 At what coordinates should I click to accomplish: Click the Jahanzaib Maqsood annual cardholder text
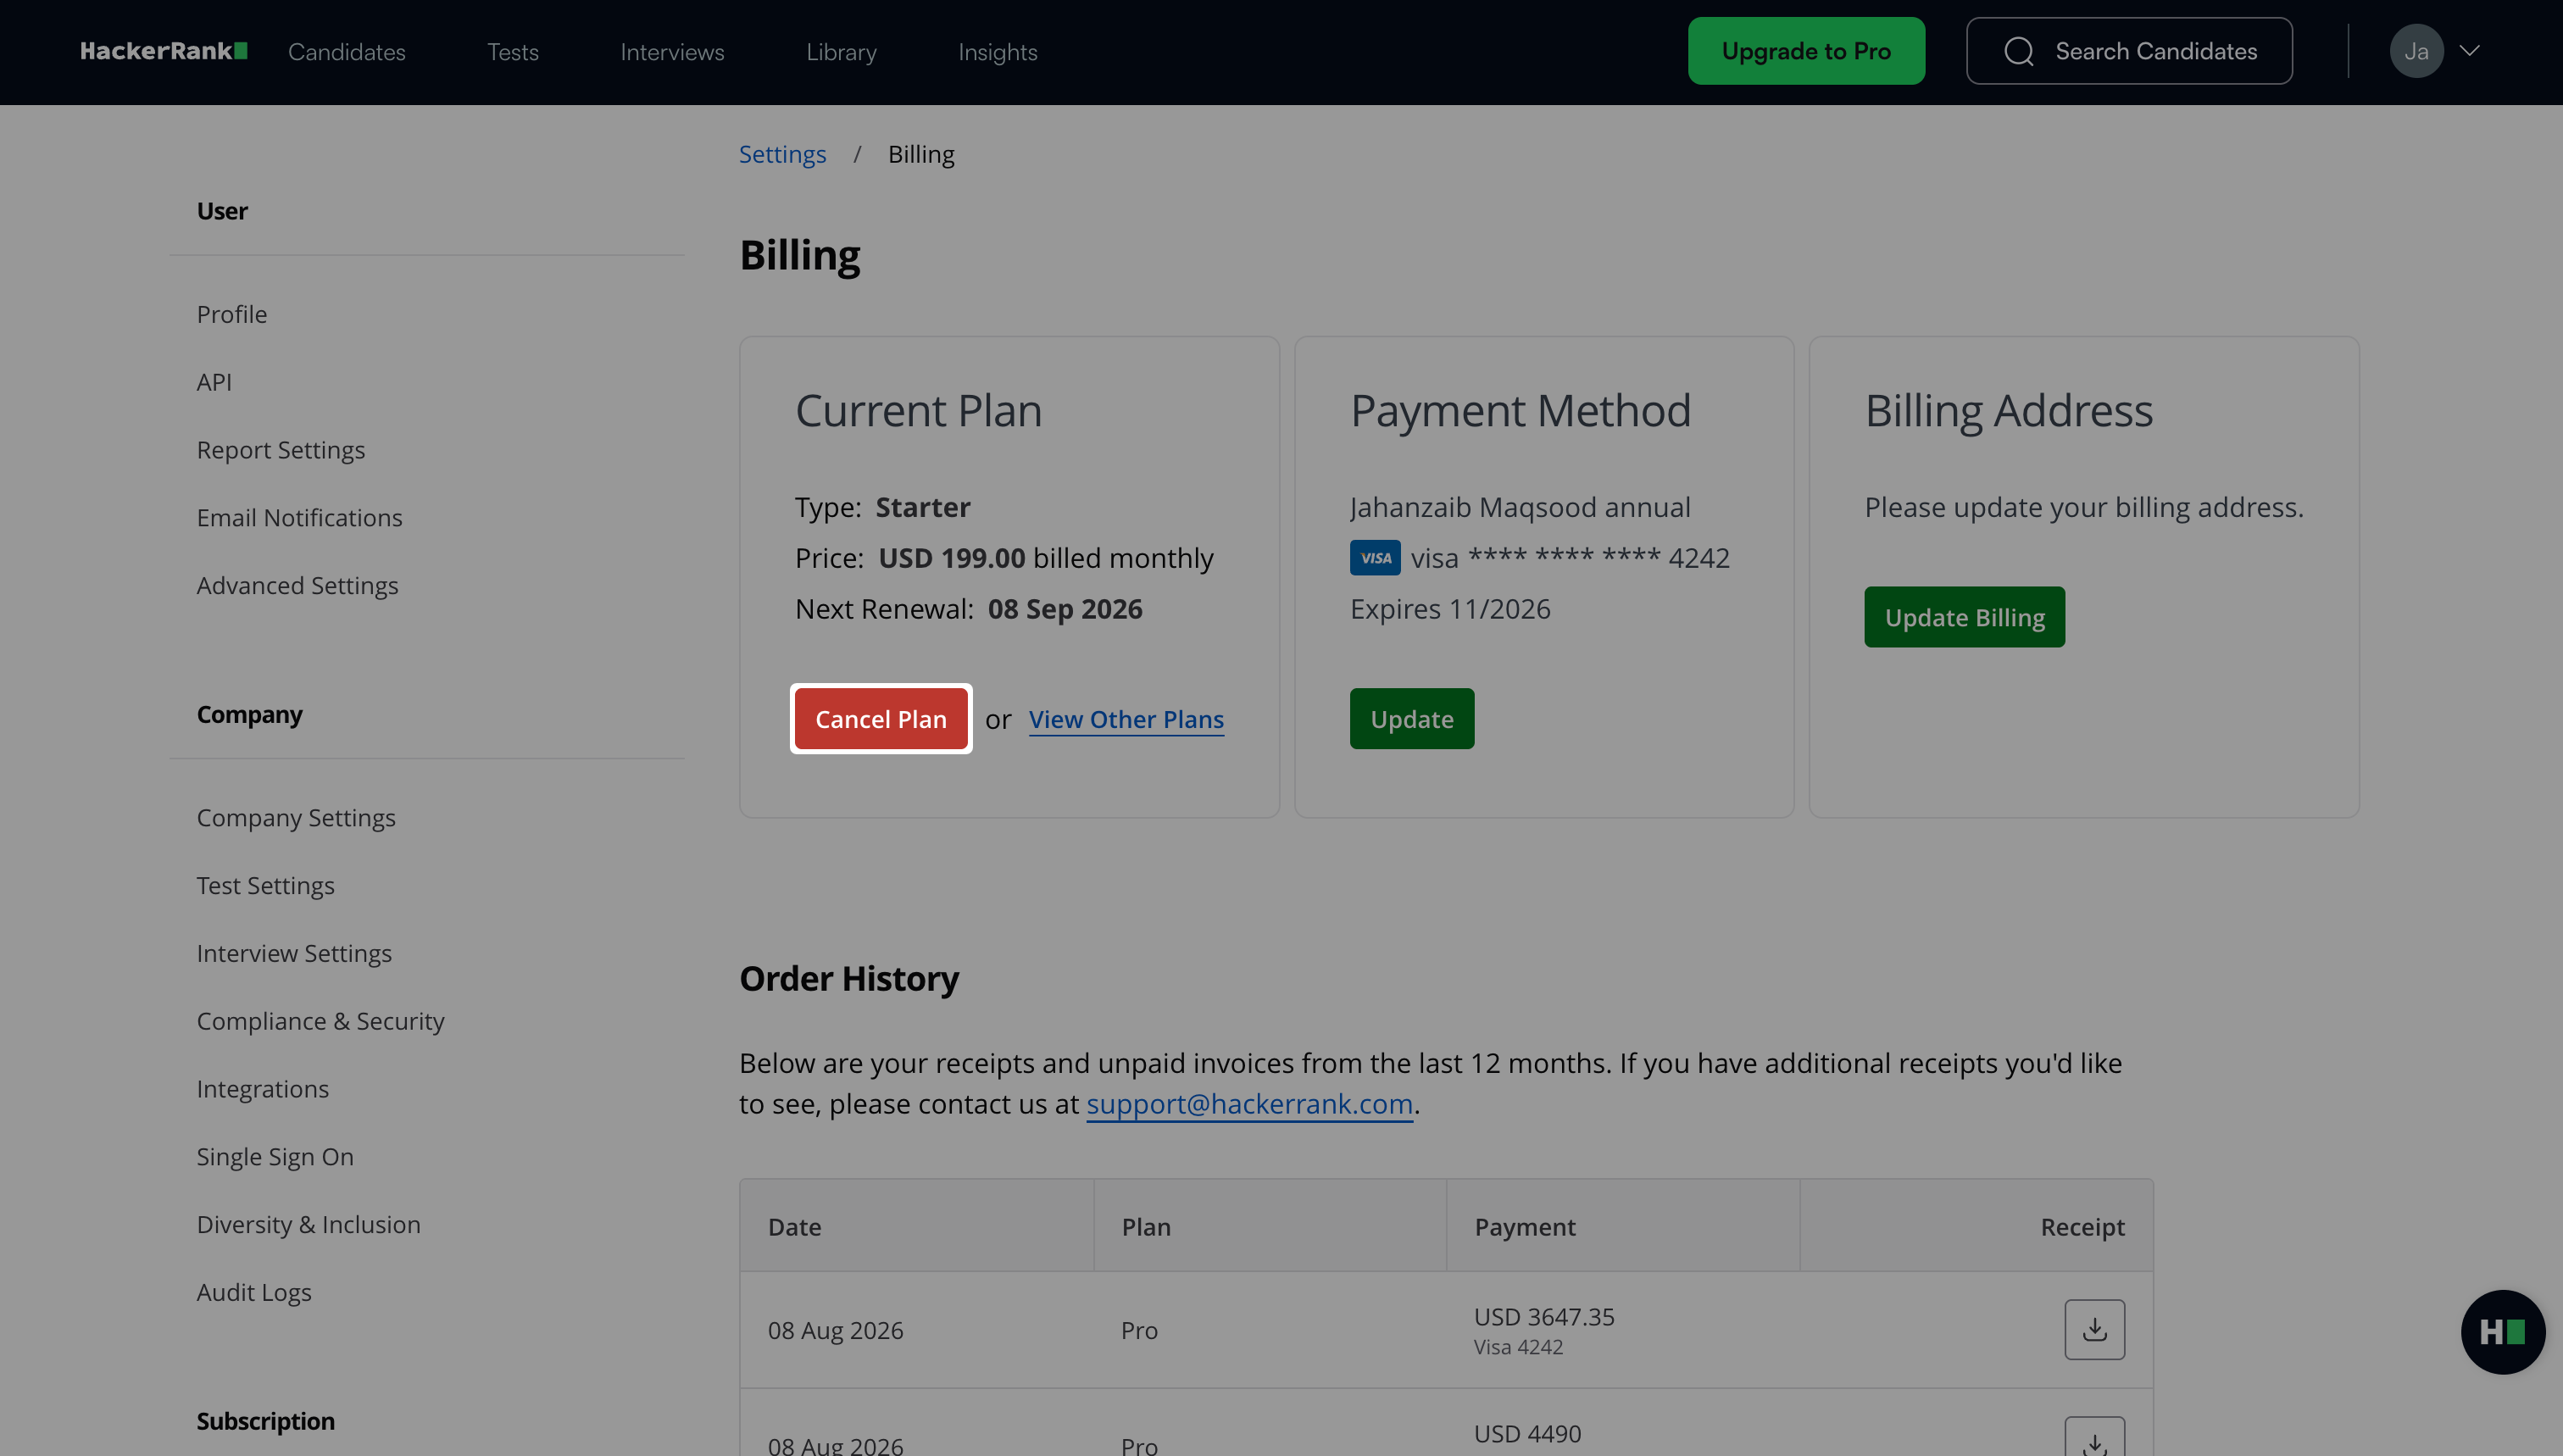[x=1520, y=507]
